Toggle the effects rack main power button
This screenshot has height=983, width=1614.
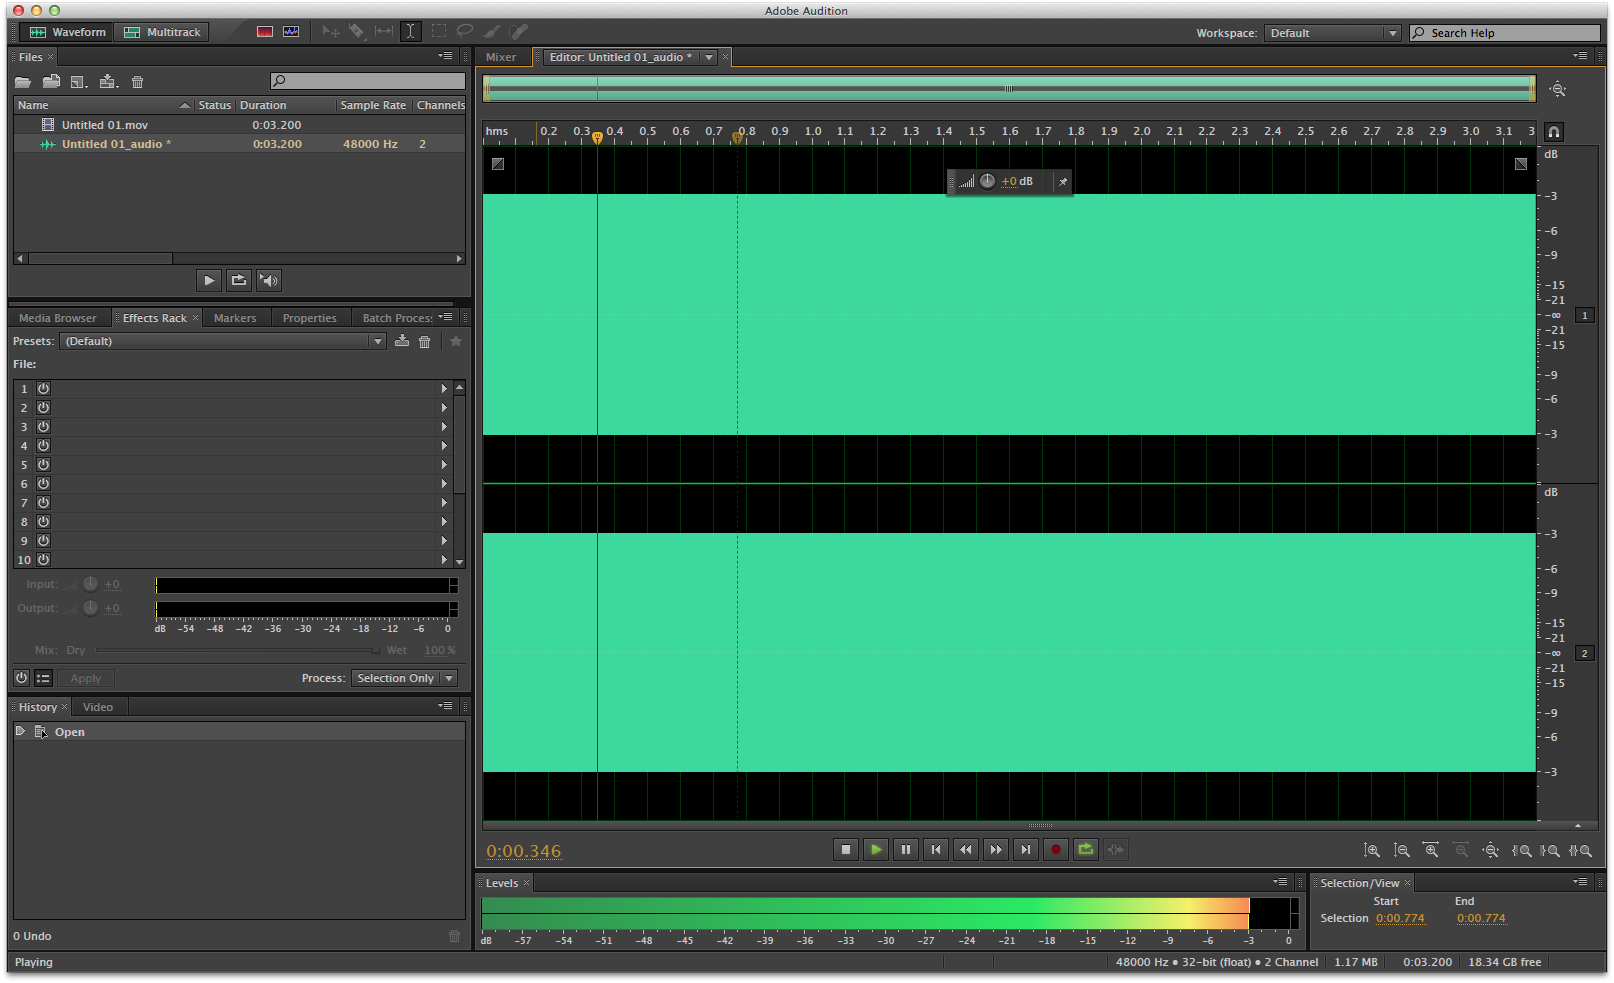pyautogui.click(x=22, y=678)
